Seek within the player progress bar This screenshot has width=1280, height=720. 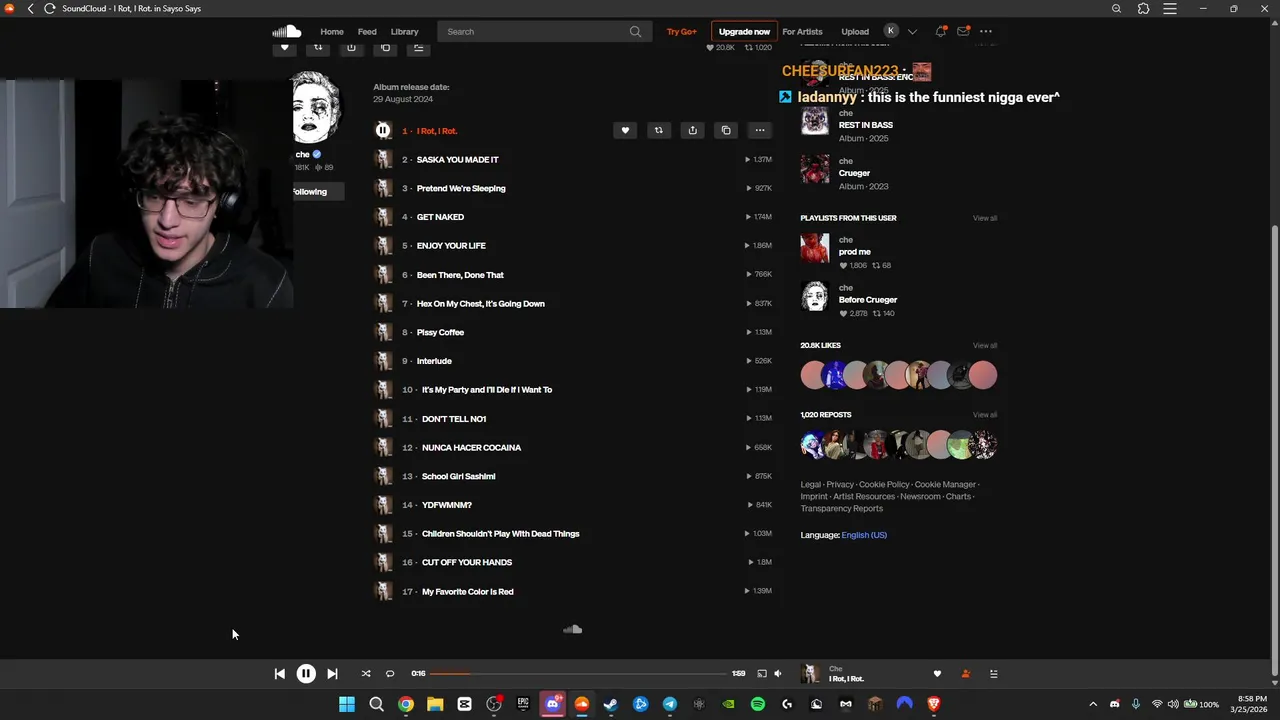(x=579, y=674)
